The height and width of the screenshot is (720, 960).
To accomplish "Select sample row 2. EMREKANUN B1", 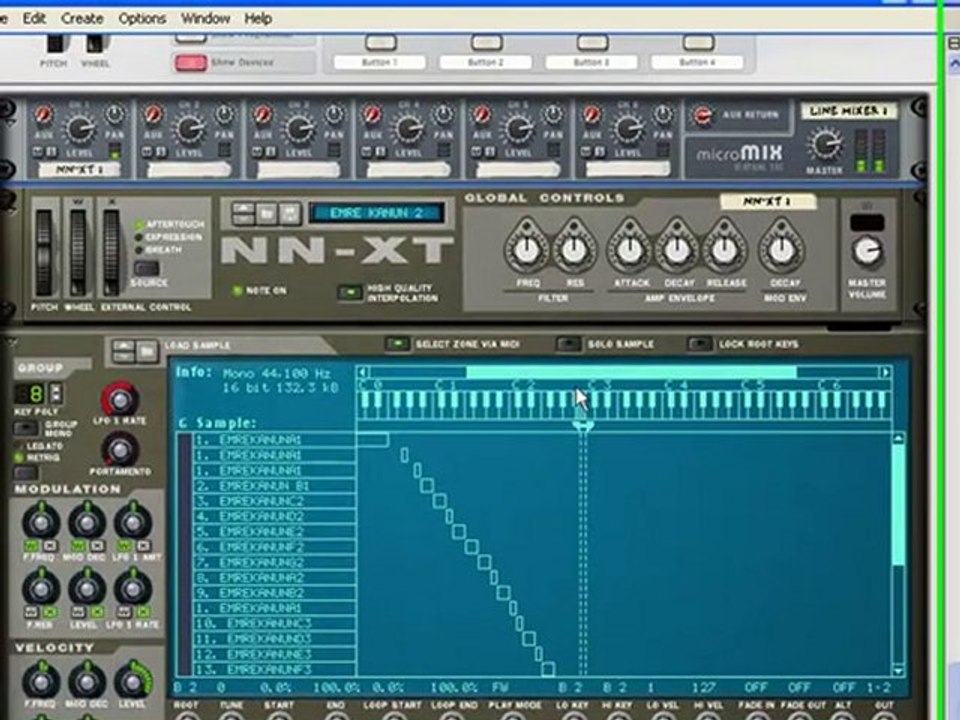I will click(275, 486).
